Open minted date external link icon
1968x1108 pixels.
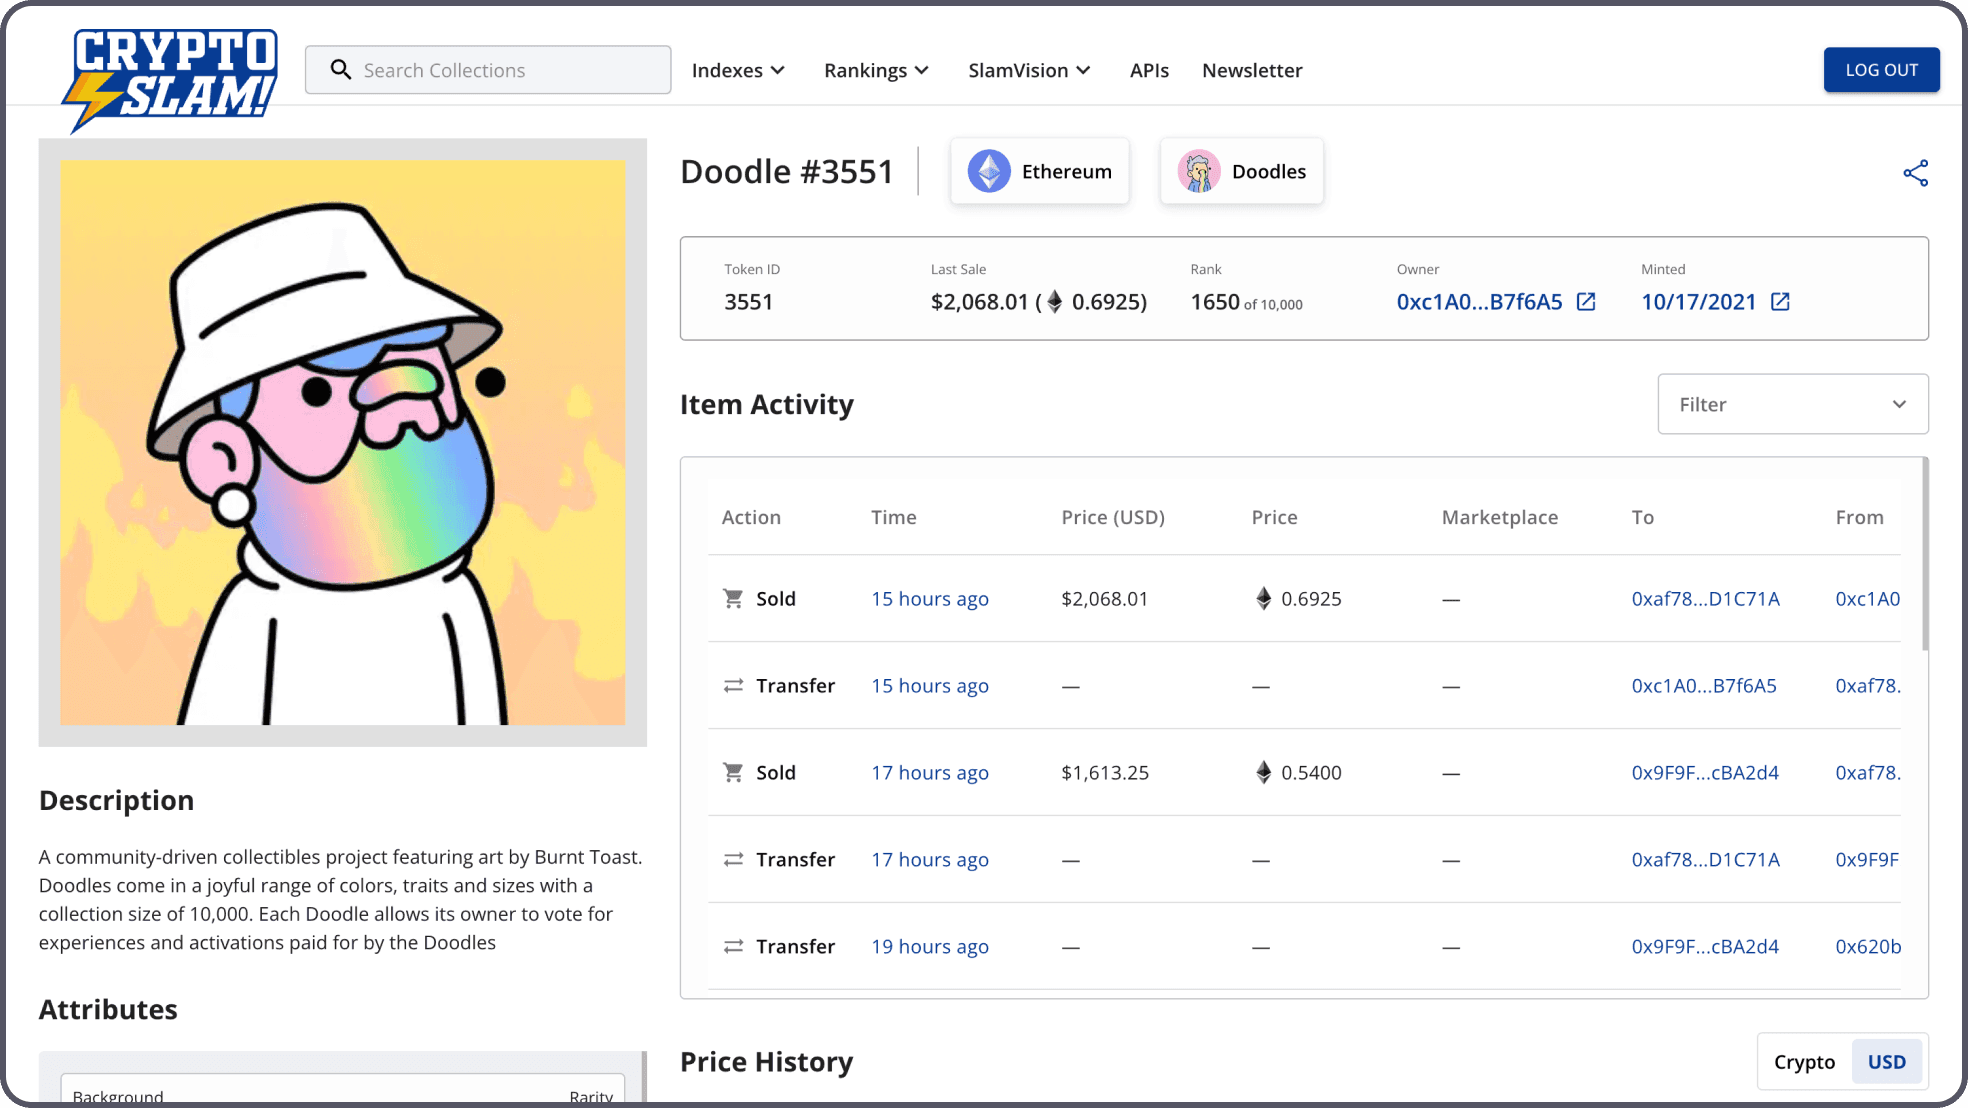pyautogui.click(x=1780, y=302)
